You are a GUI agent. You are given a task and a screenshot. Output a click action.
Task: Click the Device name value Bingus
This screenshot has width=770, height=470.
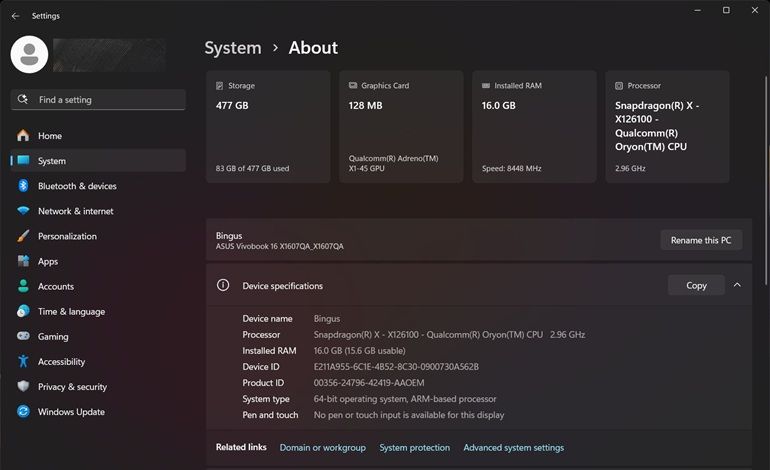coord(327,318)
